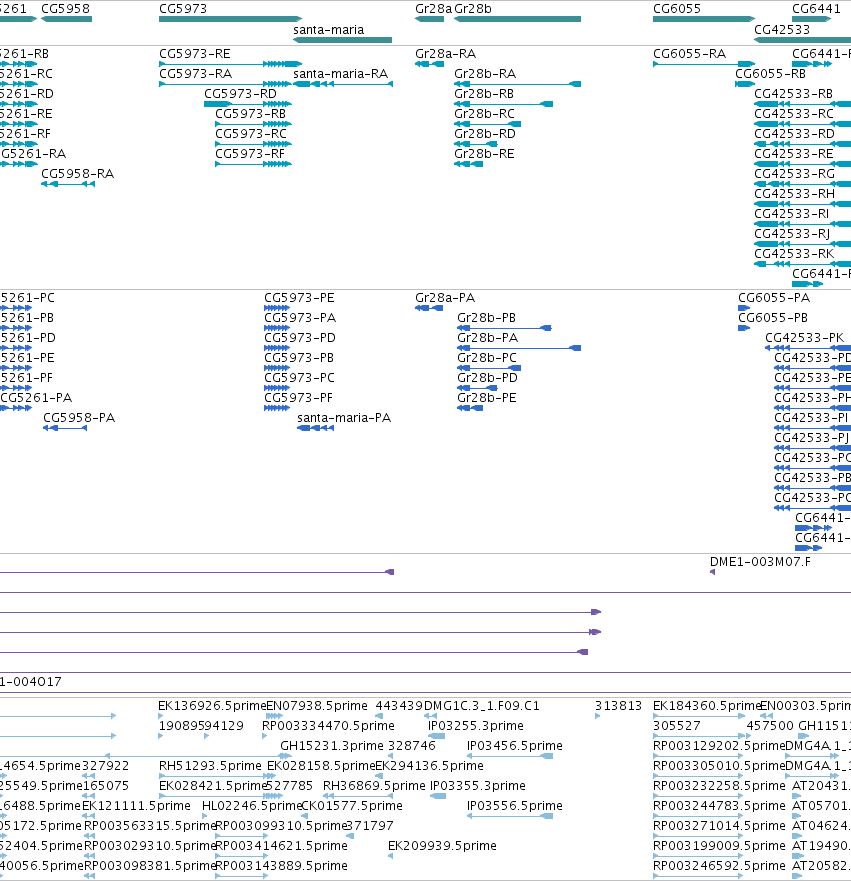This screenshot has width=851, height=881.
Task: Select EST RH36869.5prime
Action: click(374, 785)
